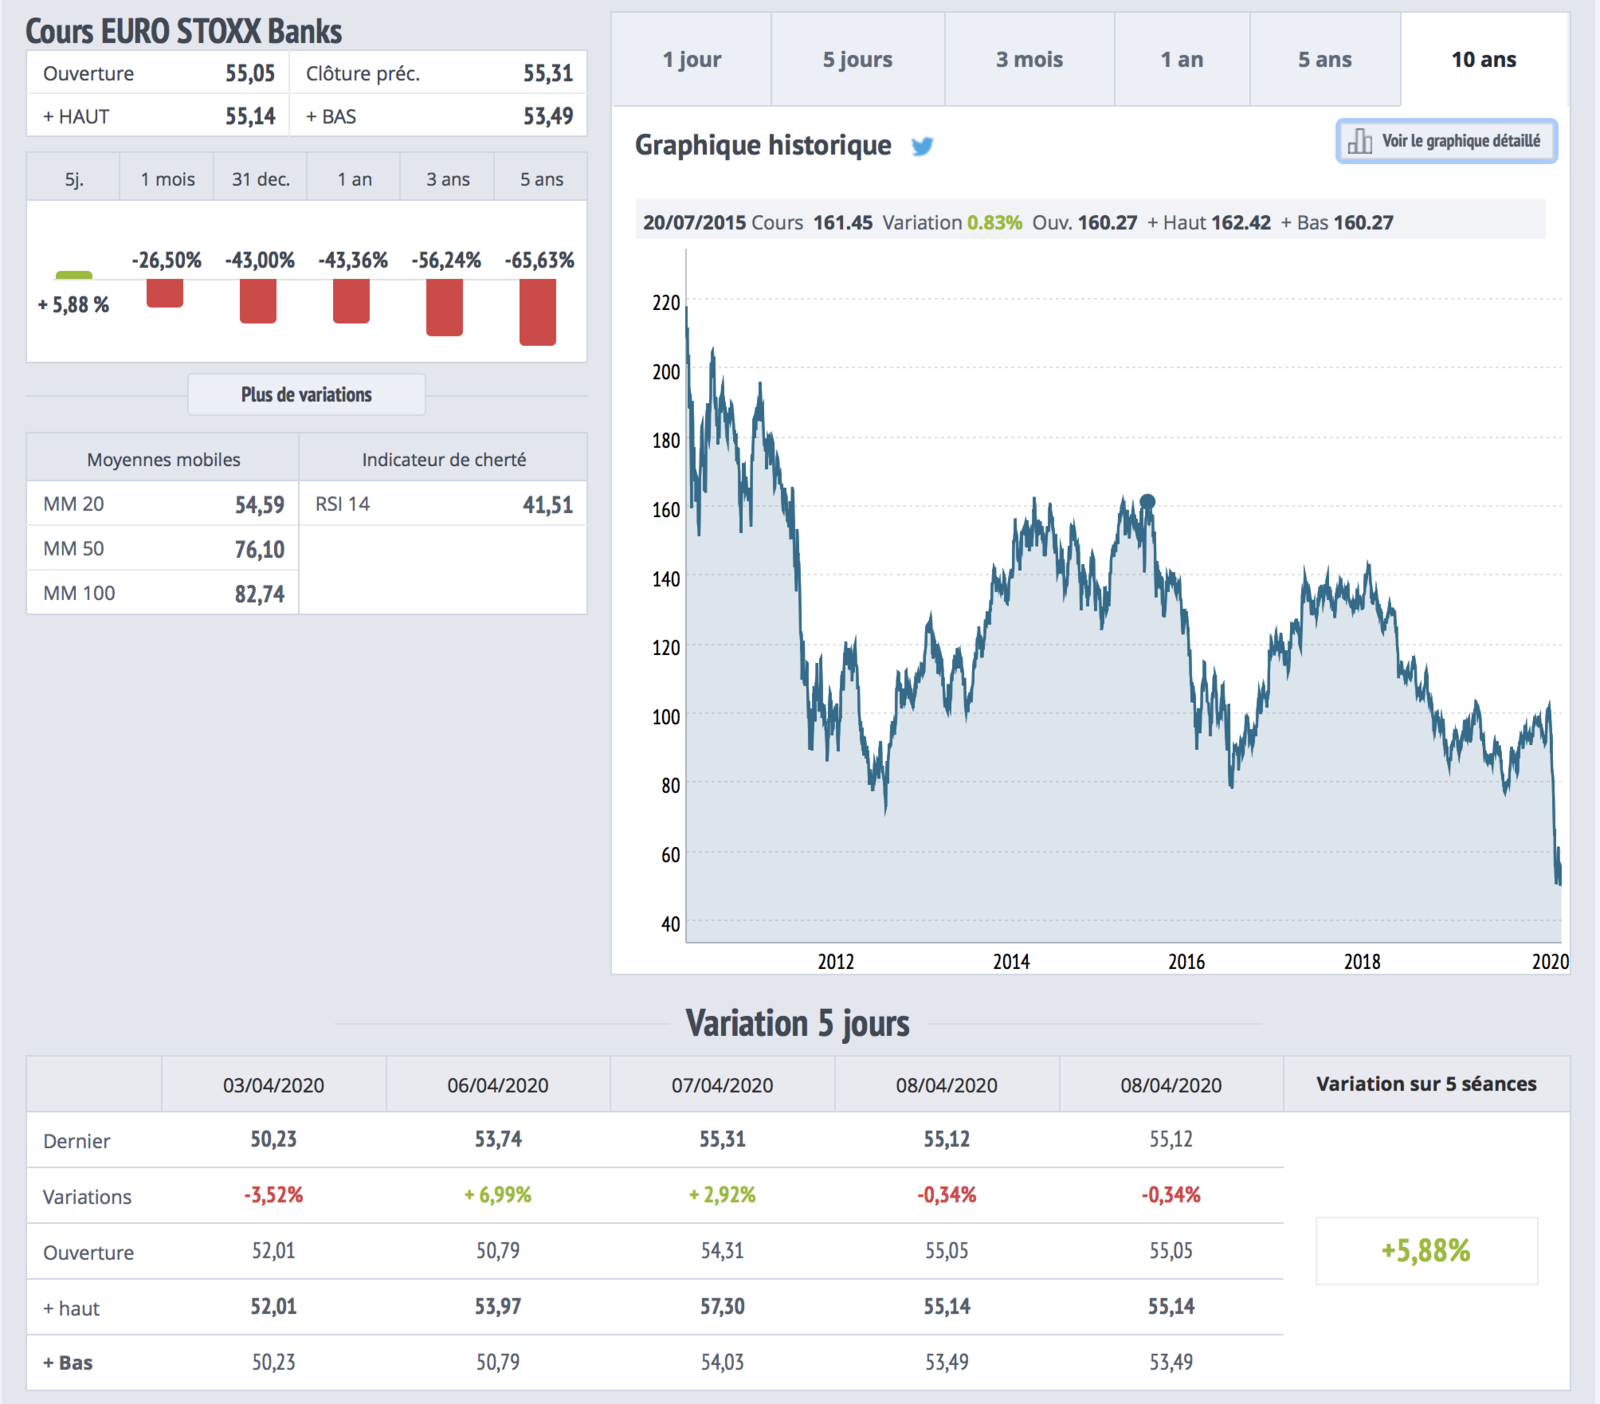1600x1404 pixels.
Task: Click the +5,88% variation box
Action: coord(1426,1250)
